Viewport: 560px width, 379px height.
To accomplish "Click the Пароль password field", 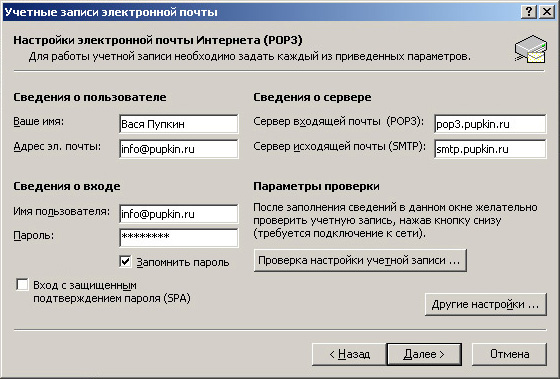I will (x=179, y=238).
